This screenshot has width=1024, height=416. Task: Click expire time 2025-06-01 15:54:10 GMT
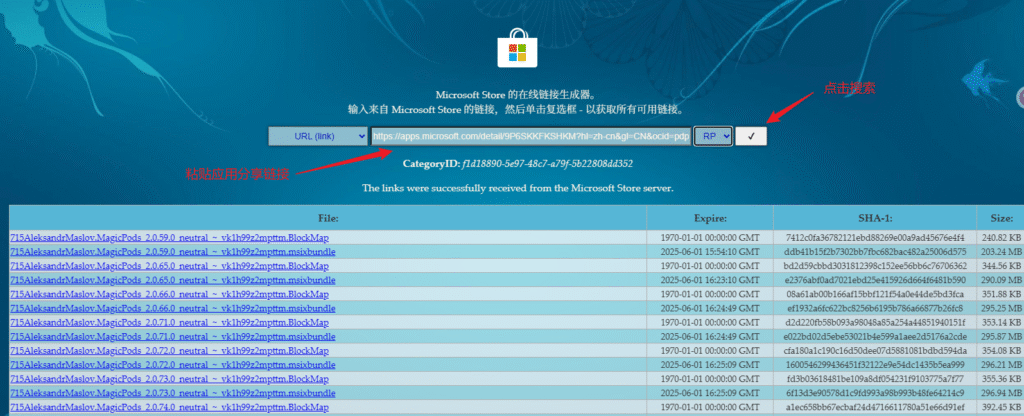tap(711, 251)
